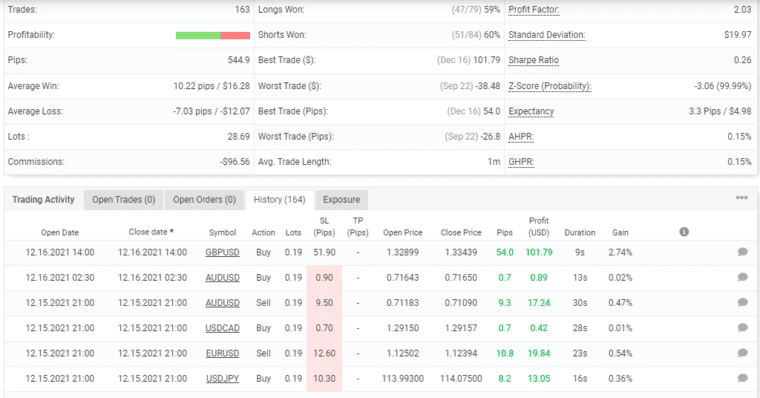
Task: Sort by Close Price column header
Action: (461, 232)
